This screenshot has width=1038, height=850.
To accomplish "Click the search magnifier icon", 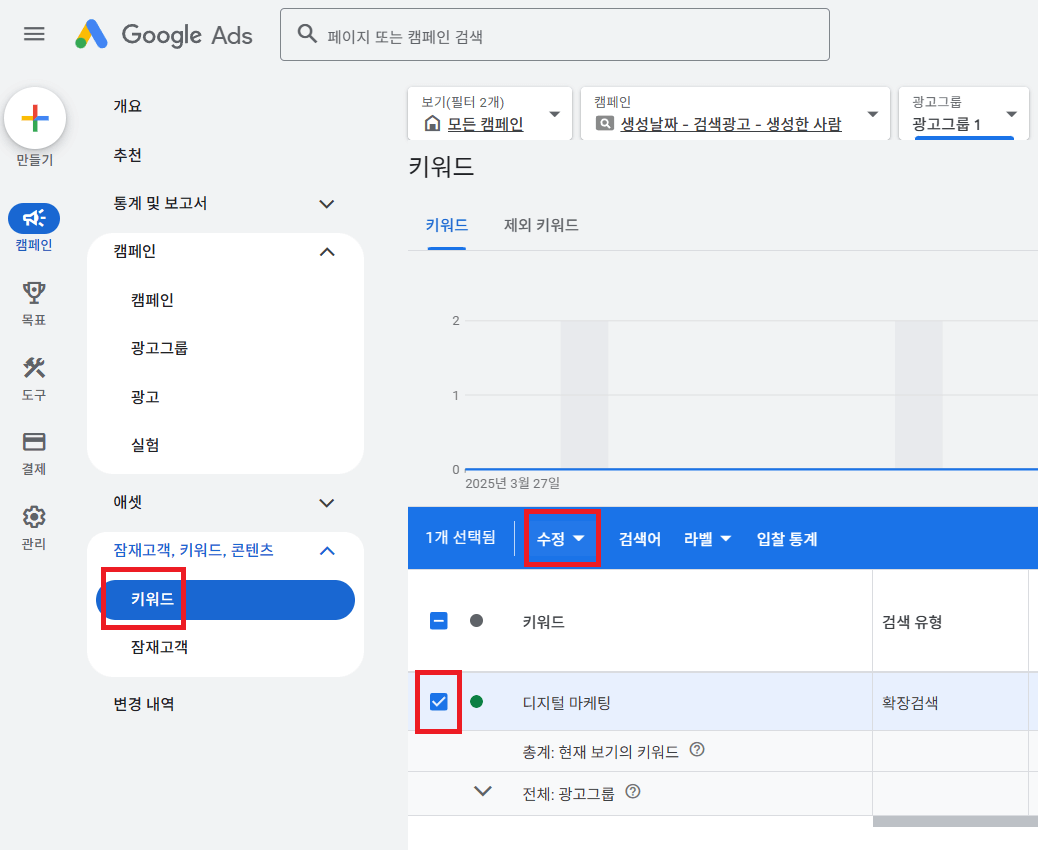I will pyautogui.click(x=306, y=34).
